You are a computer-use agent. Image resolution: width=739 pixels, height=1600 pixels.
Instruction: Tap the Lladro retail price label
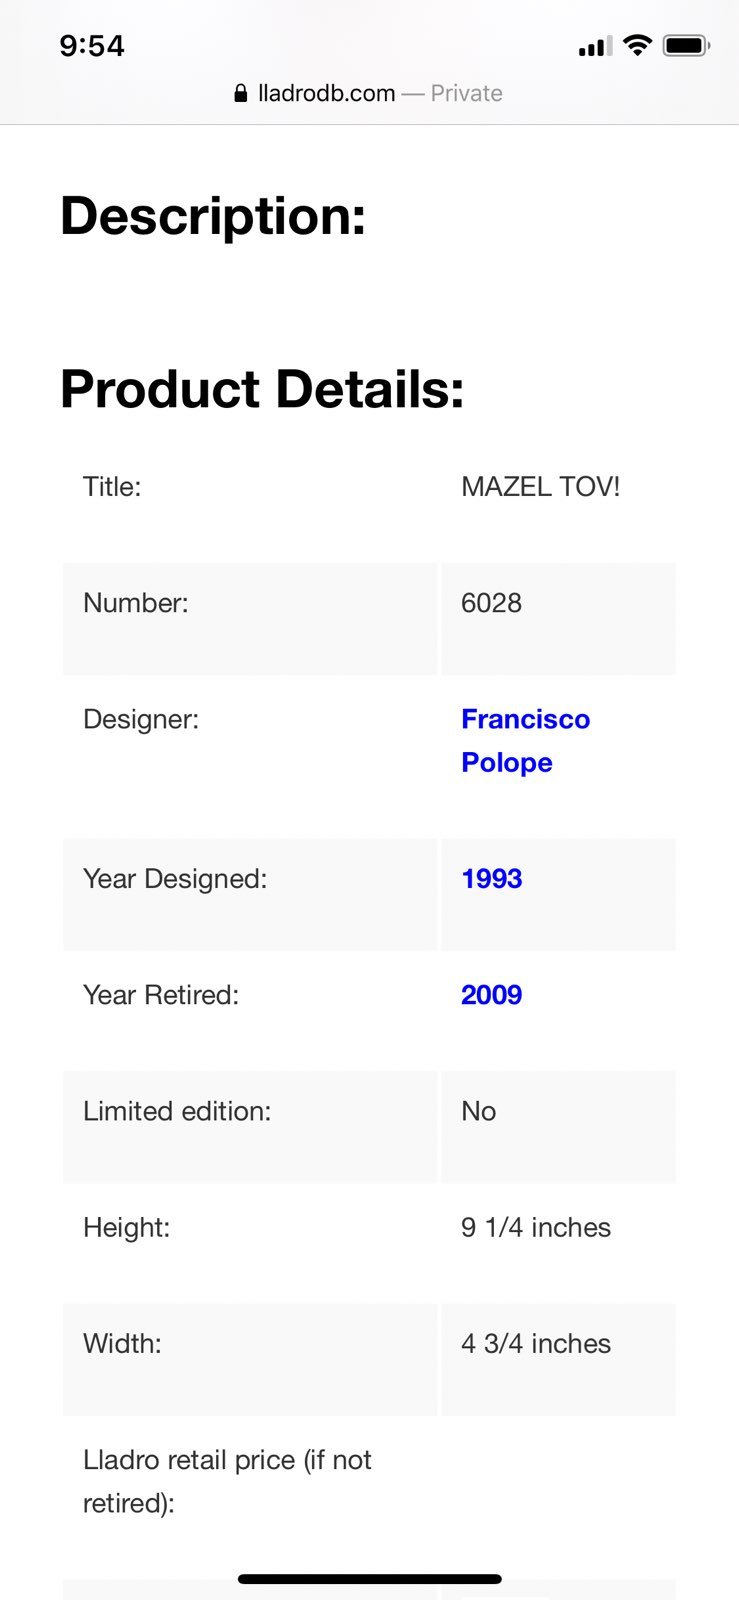click(x=227, y=1481)
